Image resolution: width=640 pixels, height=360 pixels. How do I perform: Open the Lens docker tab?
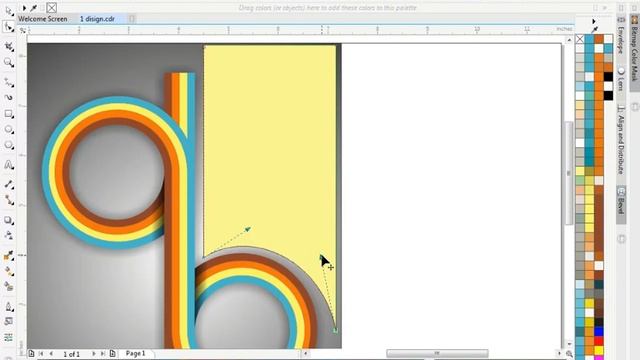click(621, 79)
